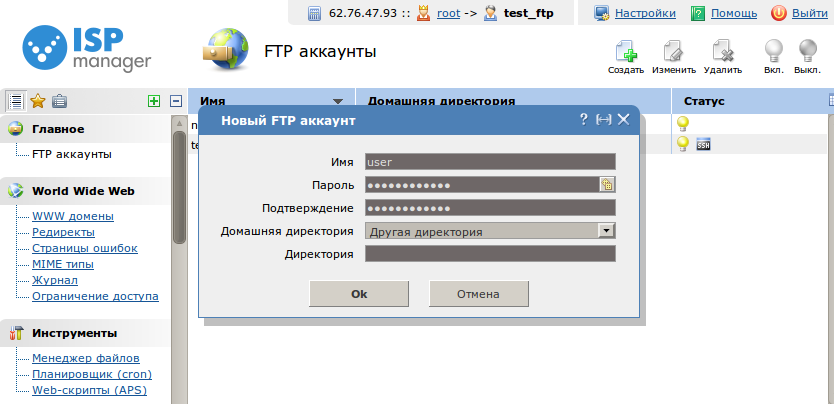Open Редиректы in sidebar
Image resolution: width=834 pixels, height=404 pixels.
point(63,232)
